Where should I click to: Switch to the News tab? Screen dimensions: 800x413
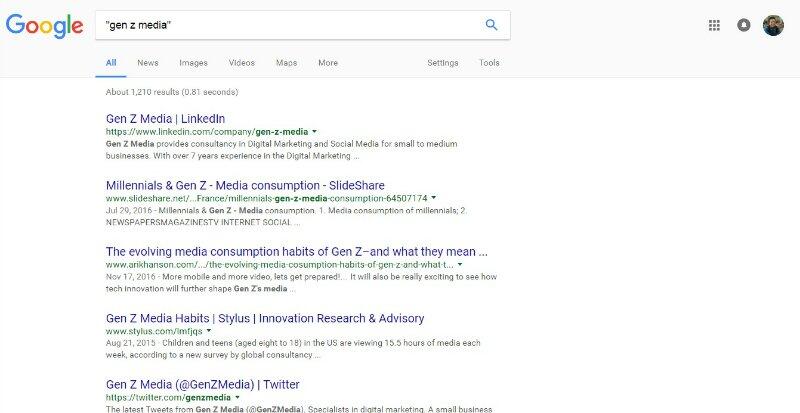147,63
